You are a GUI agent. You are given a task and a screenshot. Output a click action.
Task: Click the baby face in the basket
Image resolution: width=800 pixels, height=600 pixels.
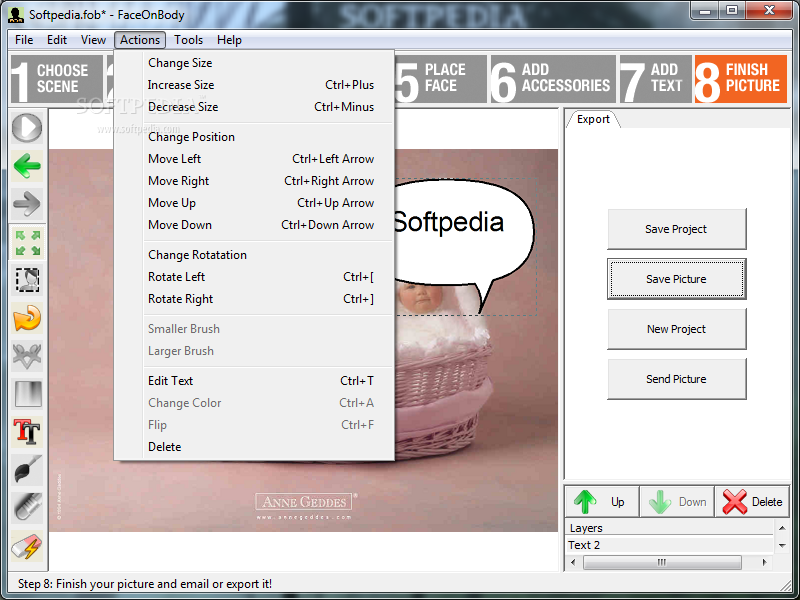tap(421, 297)
